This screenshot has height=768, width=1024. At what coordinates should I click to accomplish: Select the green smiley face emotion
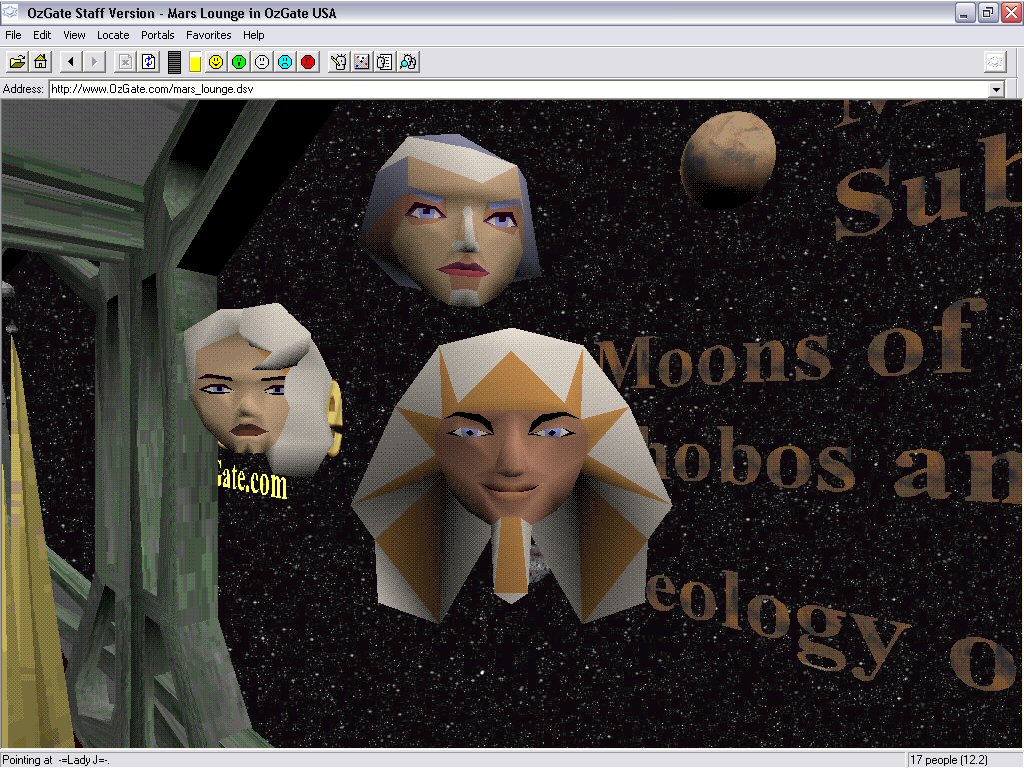tap(239, 62)
